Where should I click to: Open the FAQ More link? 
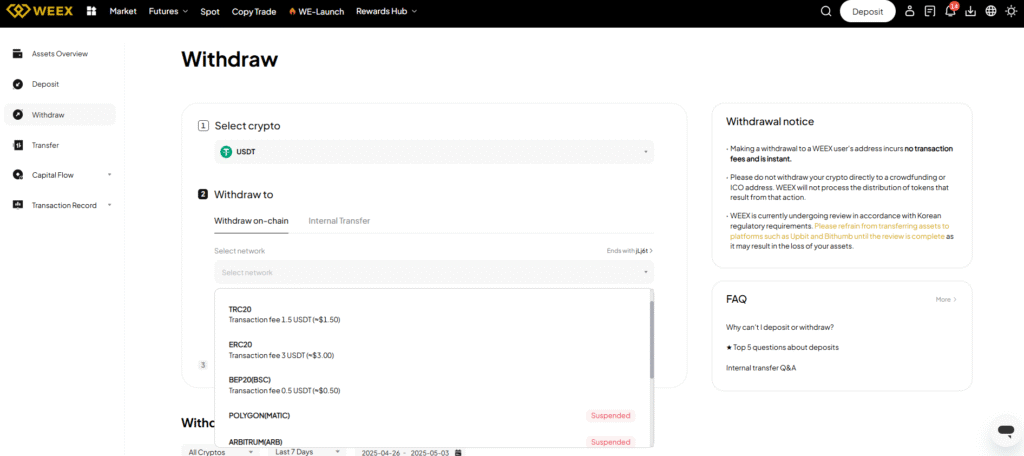click(x=946, y=299)
